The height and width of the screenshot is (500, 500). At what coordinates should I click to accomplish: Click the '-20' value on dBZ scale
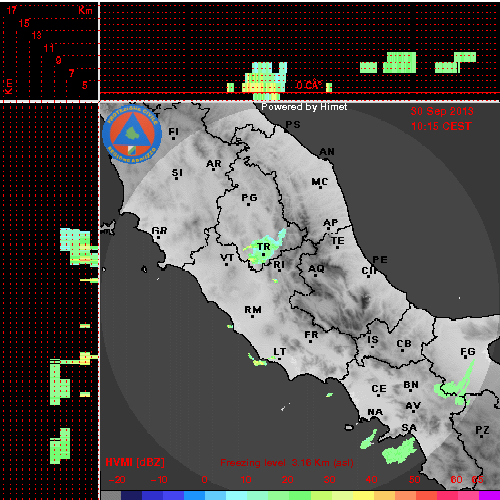point(117,480)
